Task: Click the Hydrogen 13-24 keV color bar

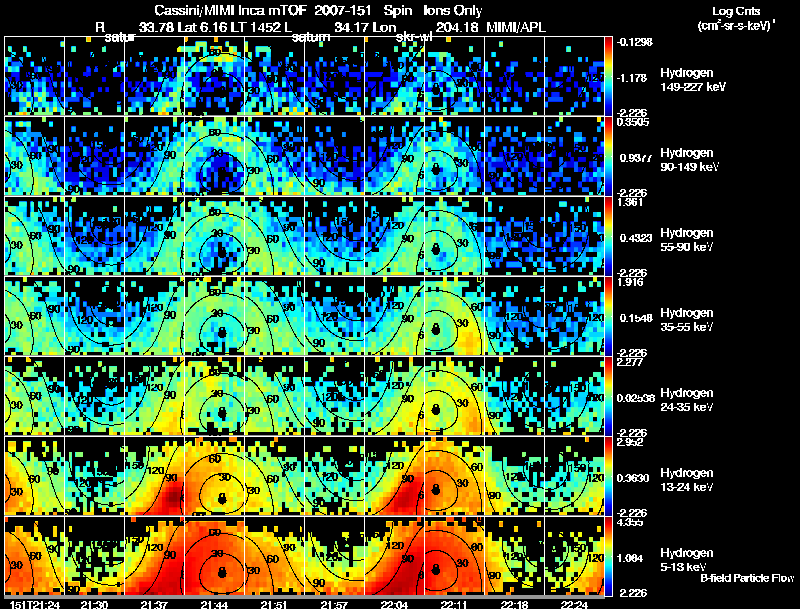Action: pyautogui.click(x=608, y=476)
